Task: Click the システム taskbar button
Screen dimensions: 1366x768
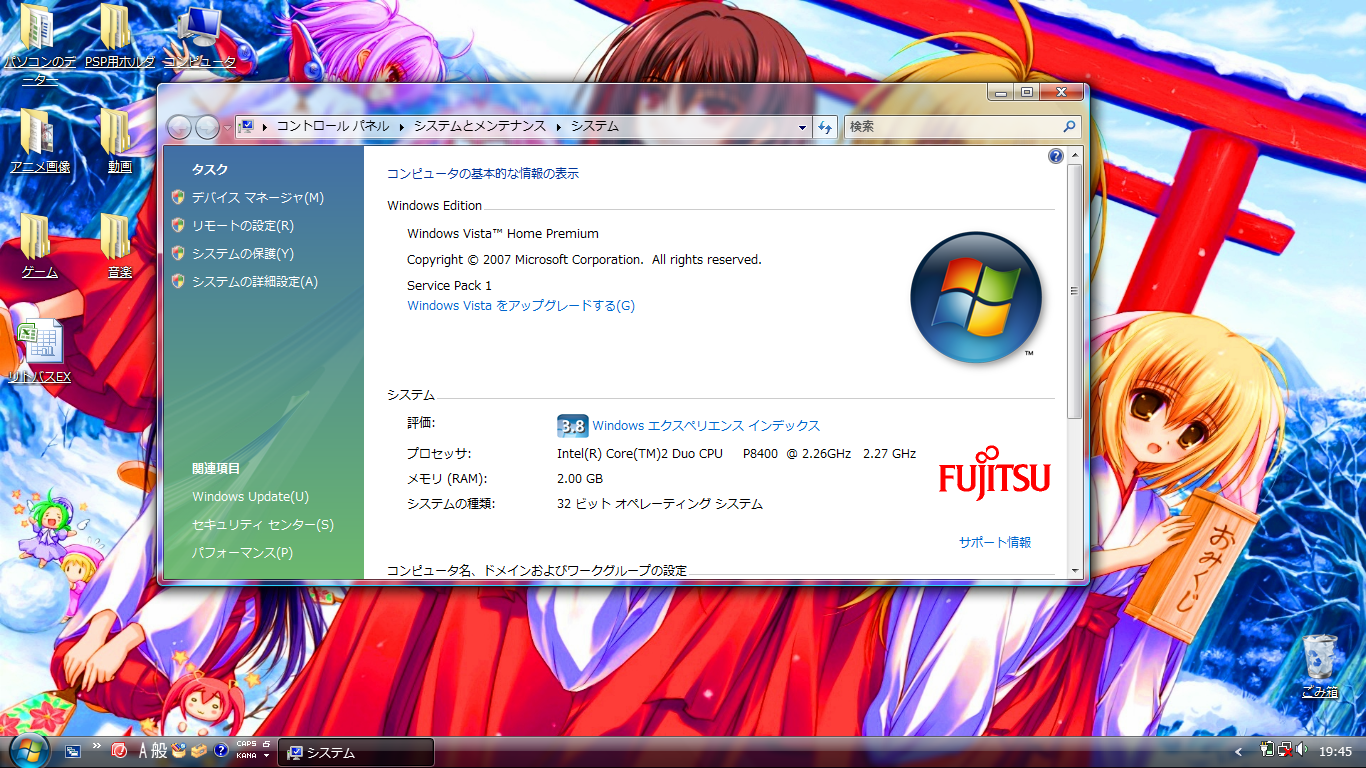Action: [x=356, y=752]
